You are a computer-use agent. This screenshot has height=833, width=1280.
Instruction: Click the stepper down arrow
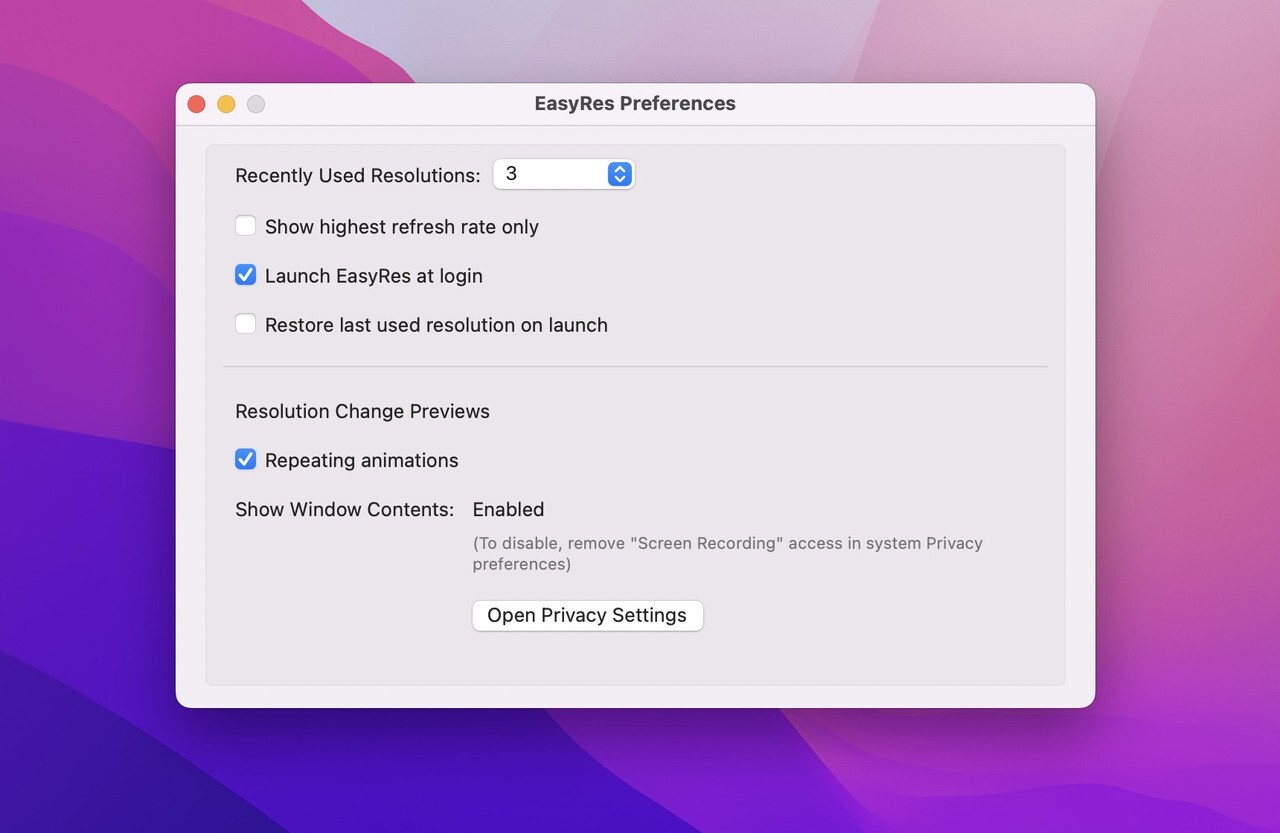pyautogui.click(x=618, y=179)
